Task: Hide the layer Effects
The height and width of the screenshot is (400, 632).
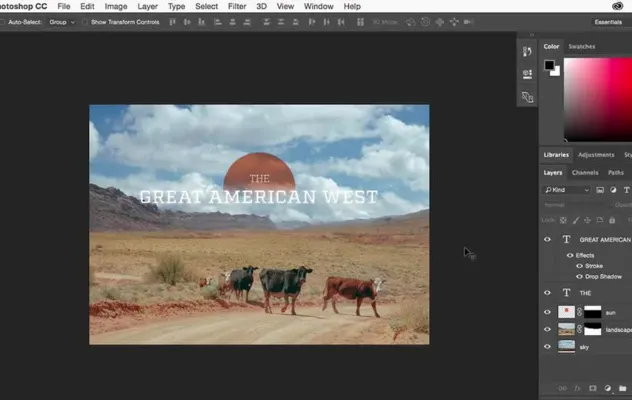Action: [x=570, y=255]
